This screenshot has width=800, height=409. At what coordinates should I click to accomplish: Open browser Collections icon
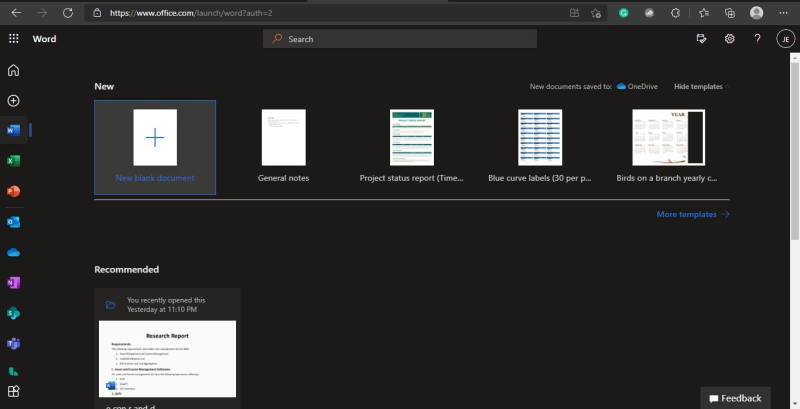(x=730, y=13)
